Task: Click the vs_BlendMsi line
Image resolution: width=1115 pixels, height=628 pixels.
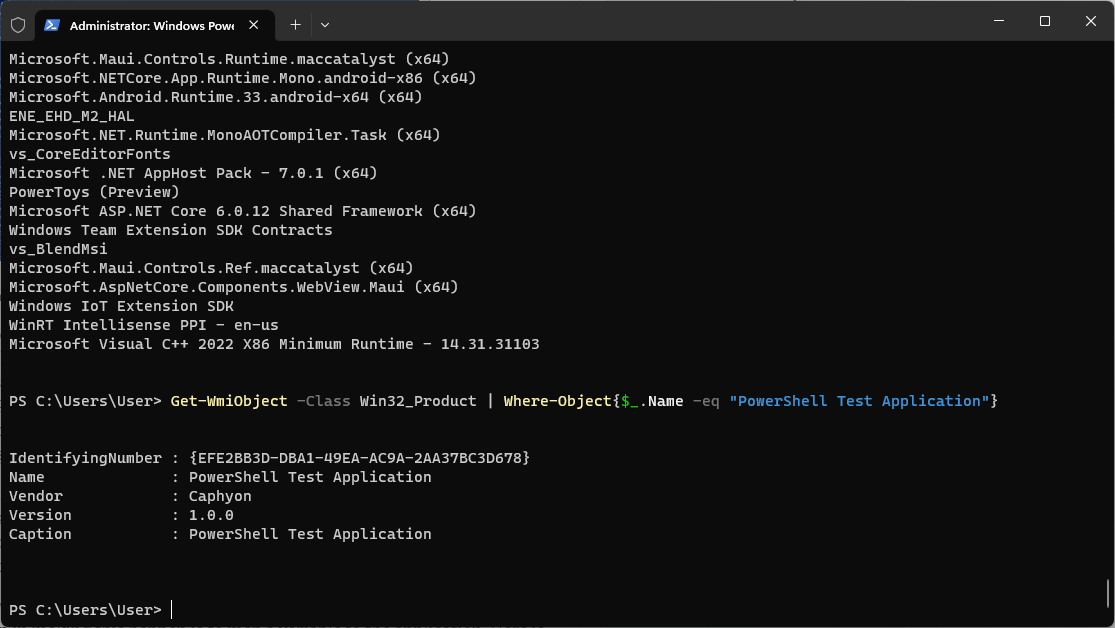Action: pos(58,249)
